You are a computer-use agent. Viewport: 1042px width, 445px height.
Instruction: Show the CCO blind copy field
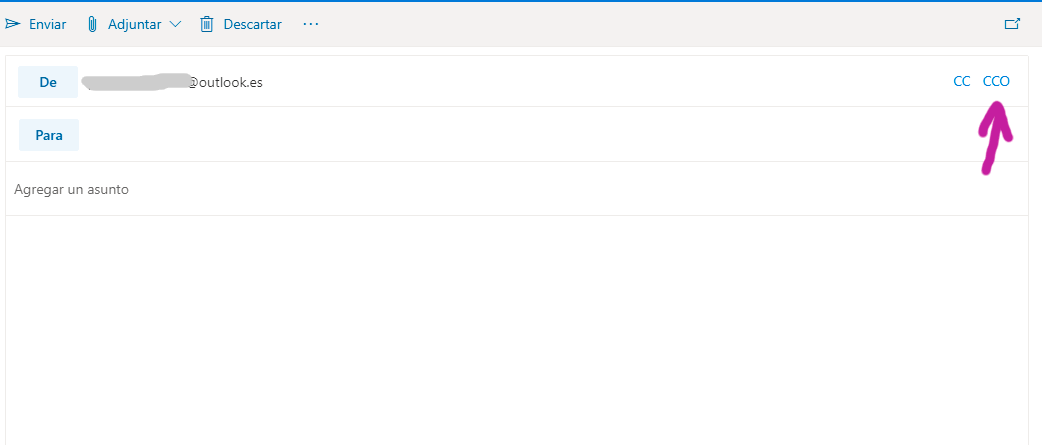tap(996, 82)
